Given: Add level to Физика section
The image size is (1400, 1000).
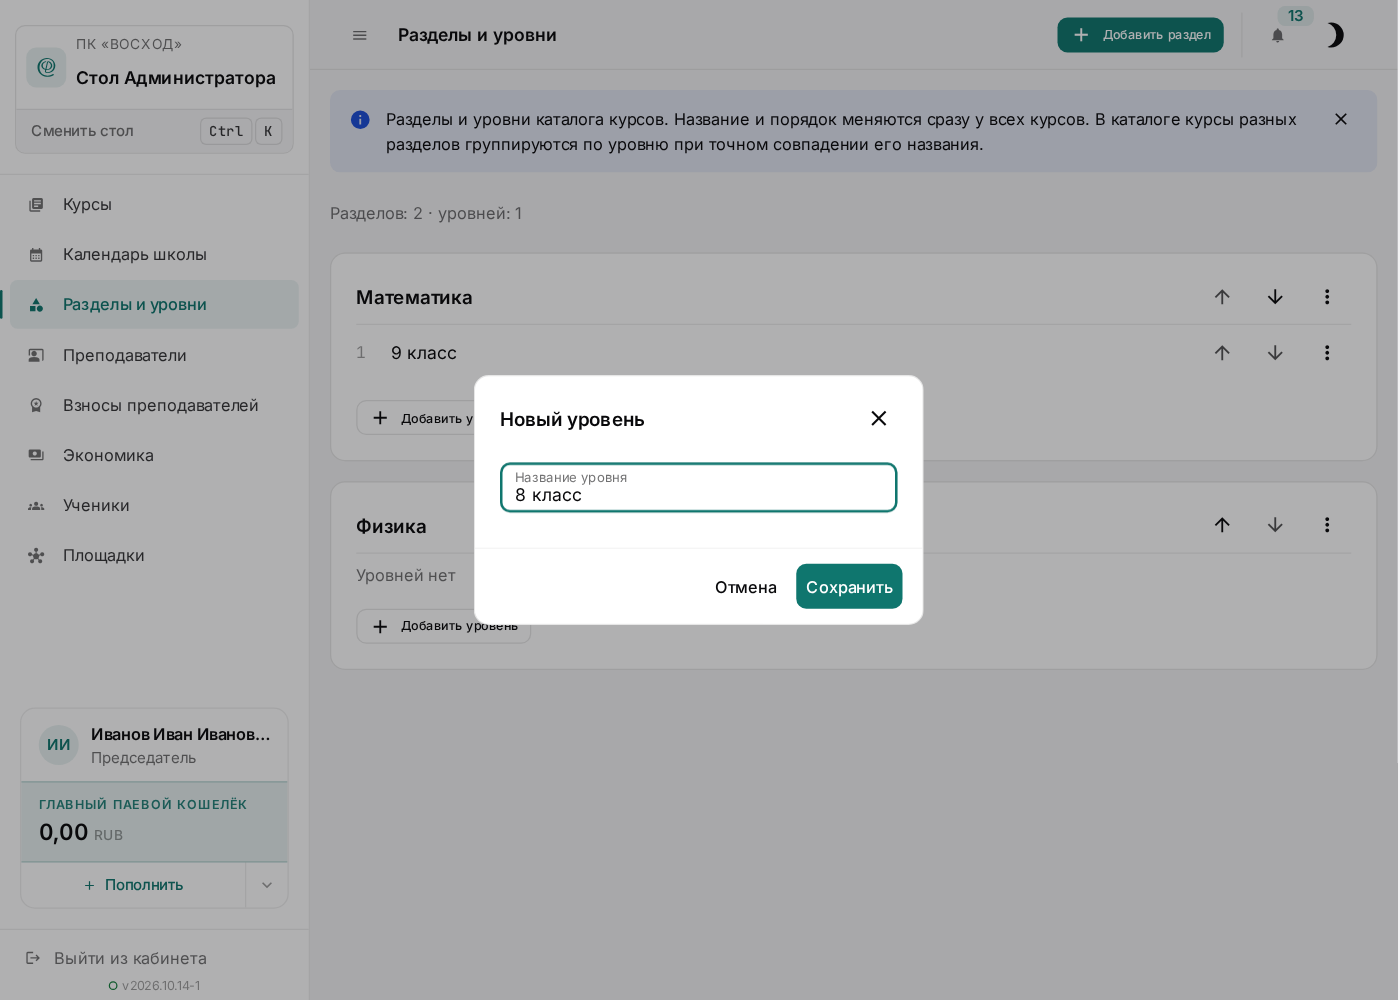Looking at the screenshot, I should [443, 626].
